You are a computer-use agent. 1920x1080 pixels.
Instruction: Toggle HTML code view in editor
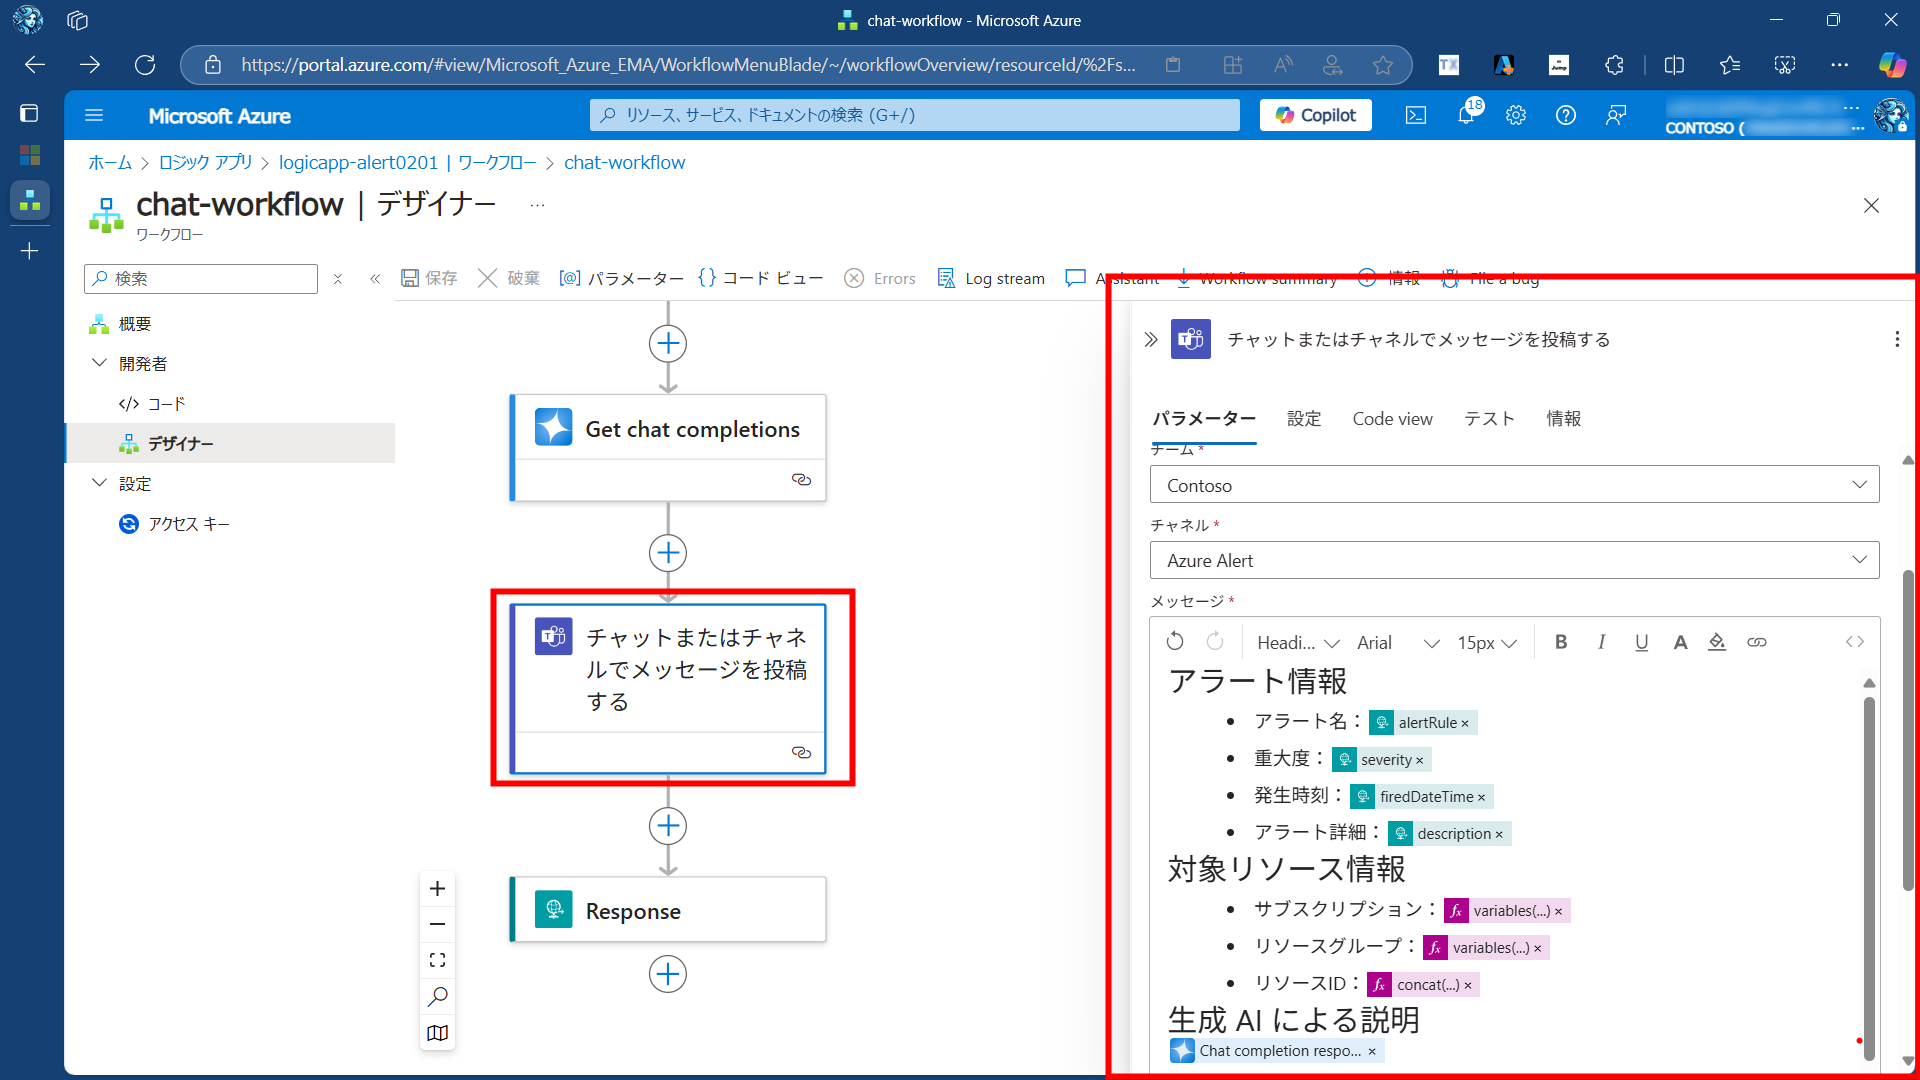pos(1855,642)
